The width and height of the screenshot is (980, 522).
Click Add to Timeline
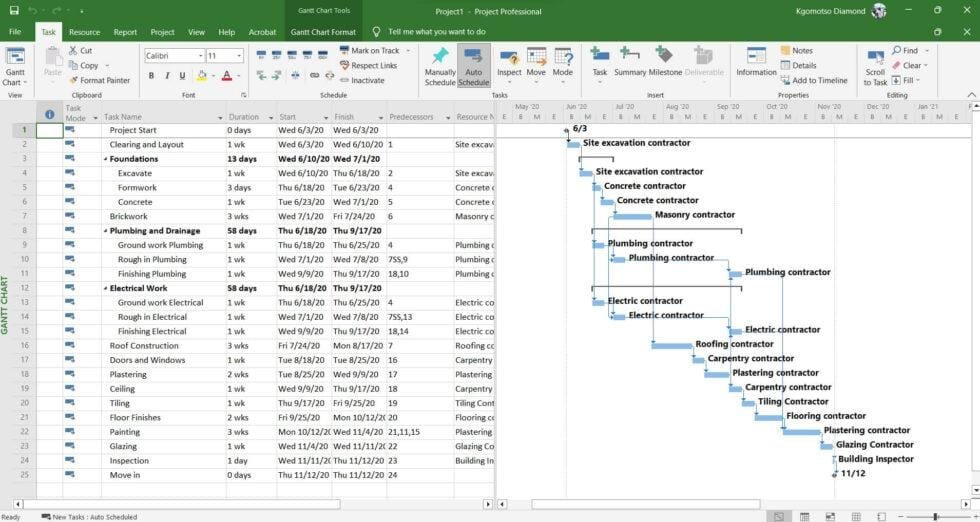[814, 80]
